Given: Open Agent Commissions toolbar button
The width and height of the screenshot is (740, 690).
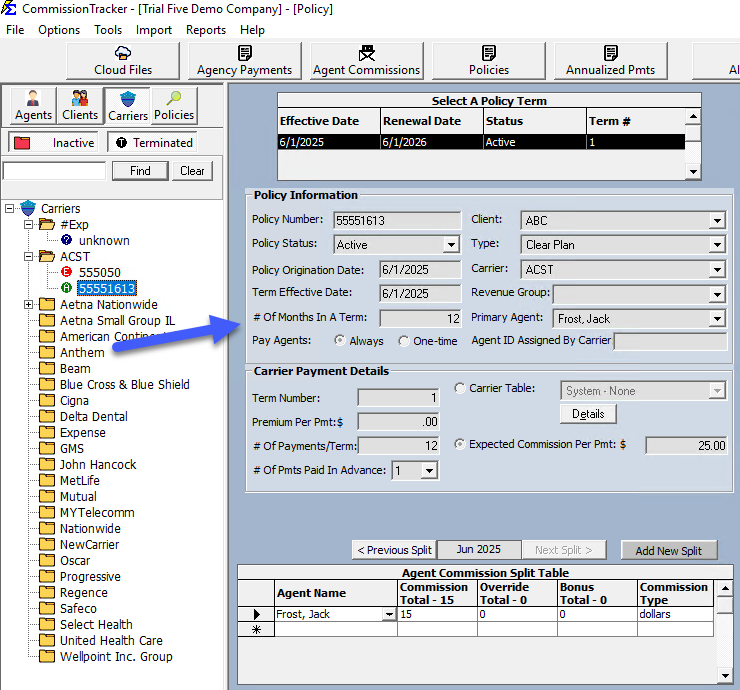Looking at the screenshot, I should [x=366, y=61].
